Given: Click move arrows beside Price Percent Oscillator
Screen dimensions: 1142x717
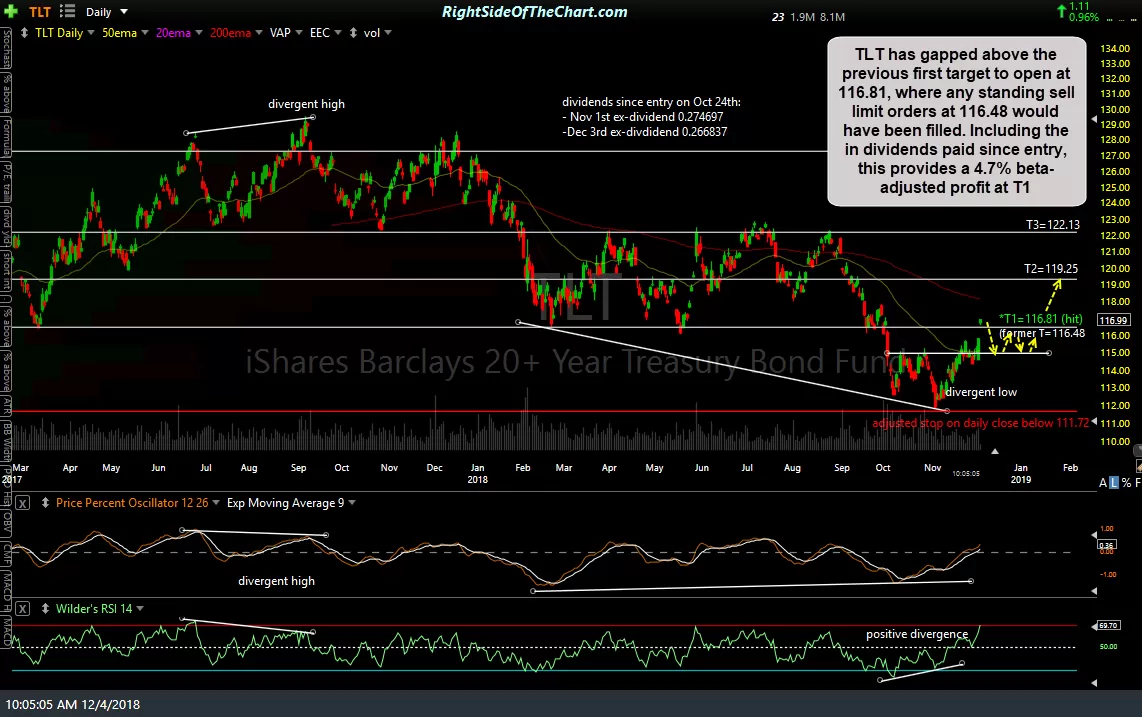Looking at the screenshot, I should tap(45, 503).
